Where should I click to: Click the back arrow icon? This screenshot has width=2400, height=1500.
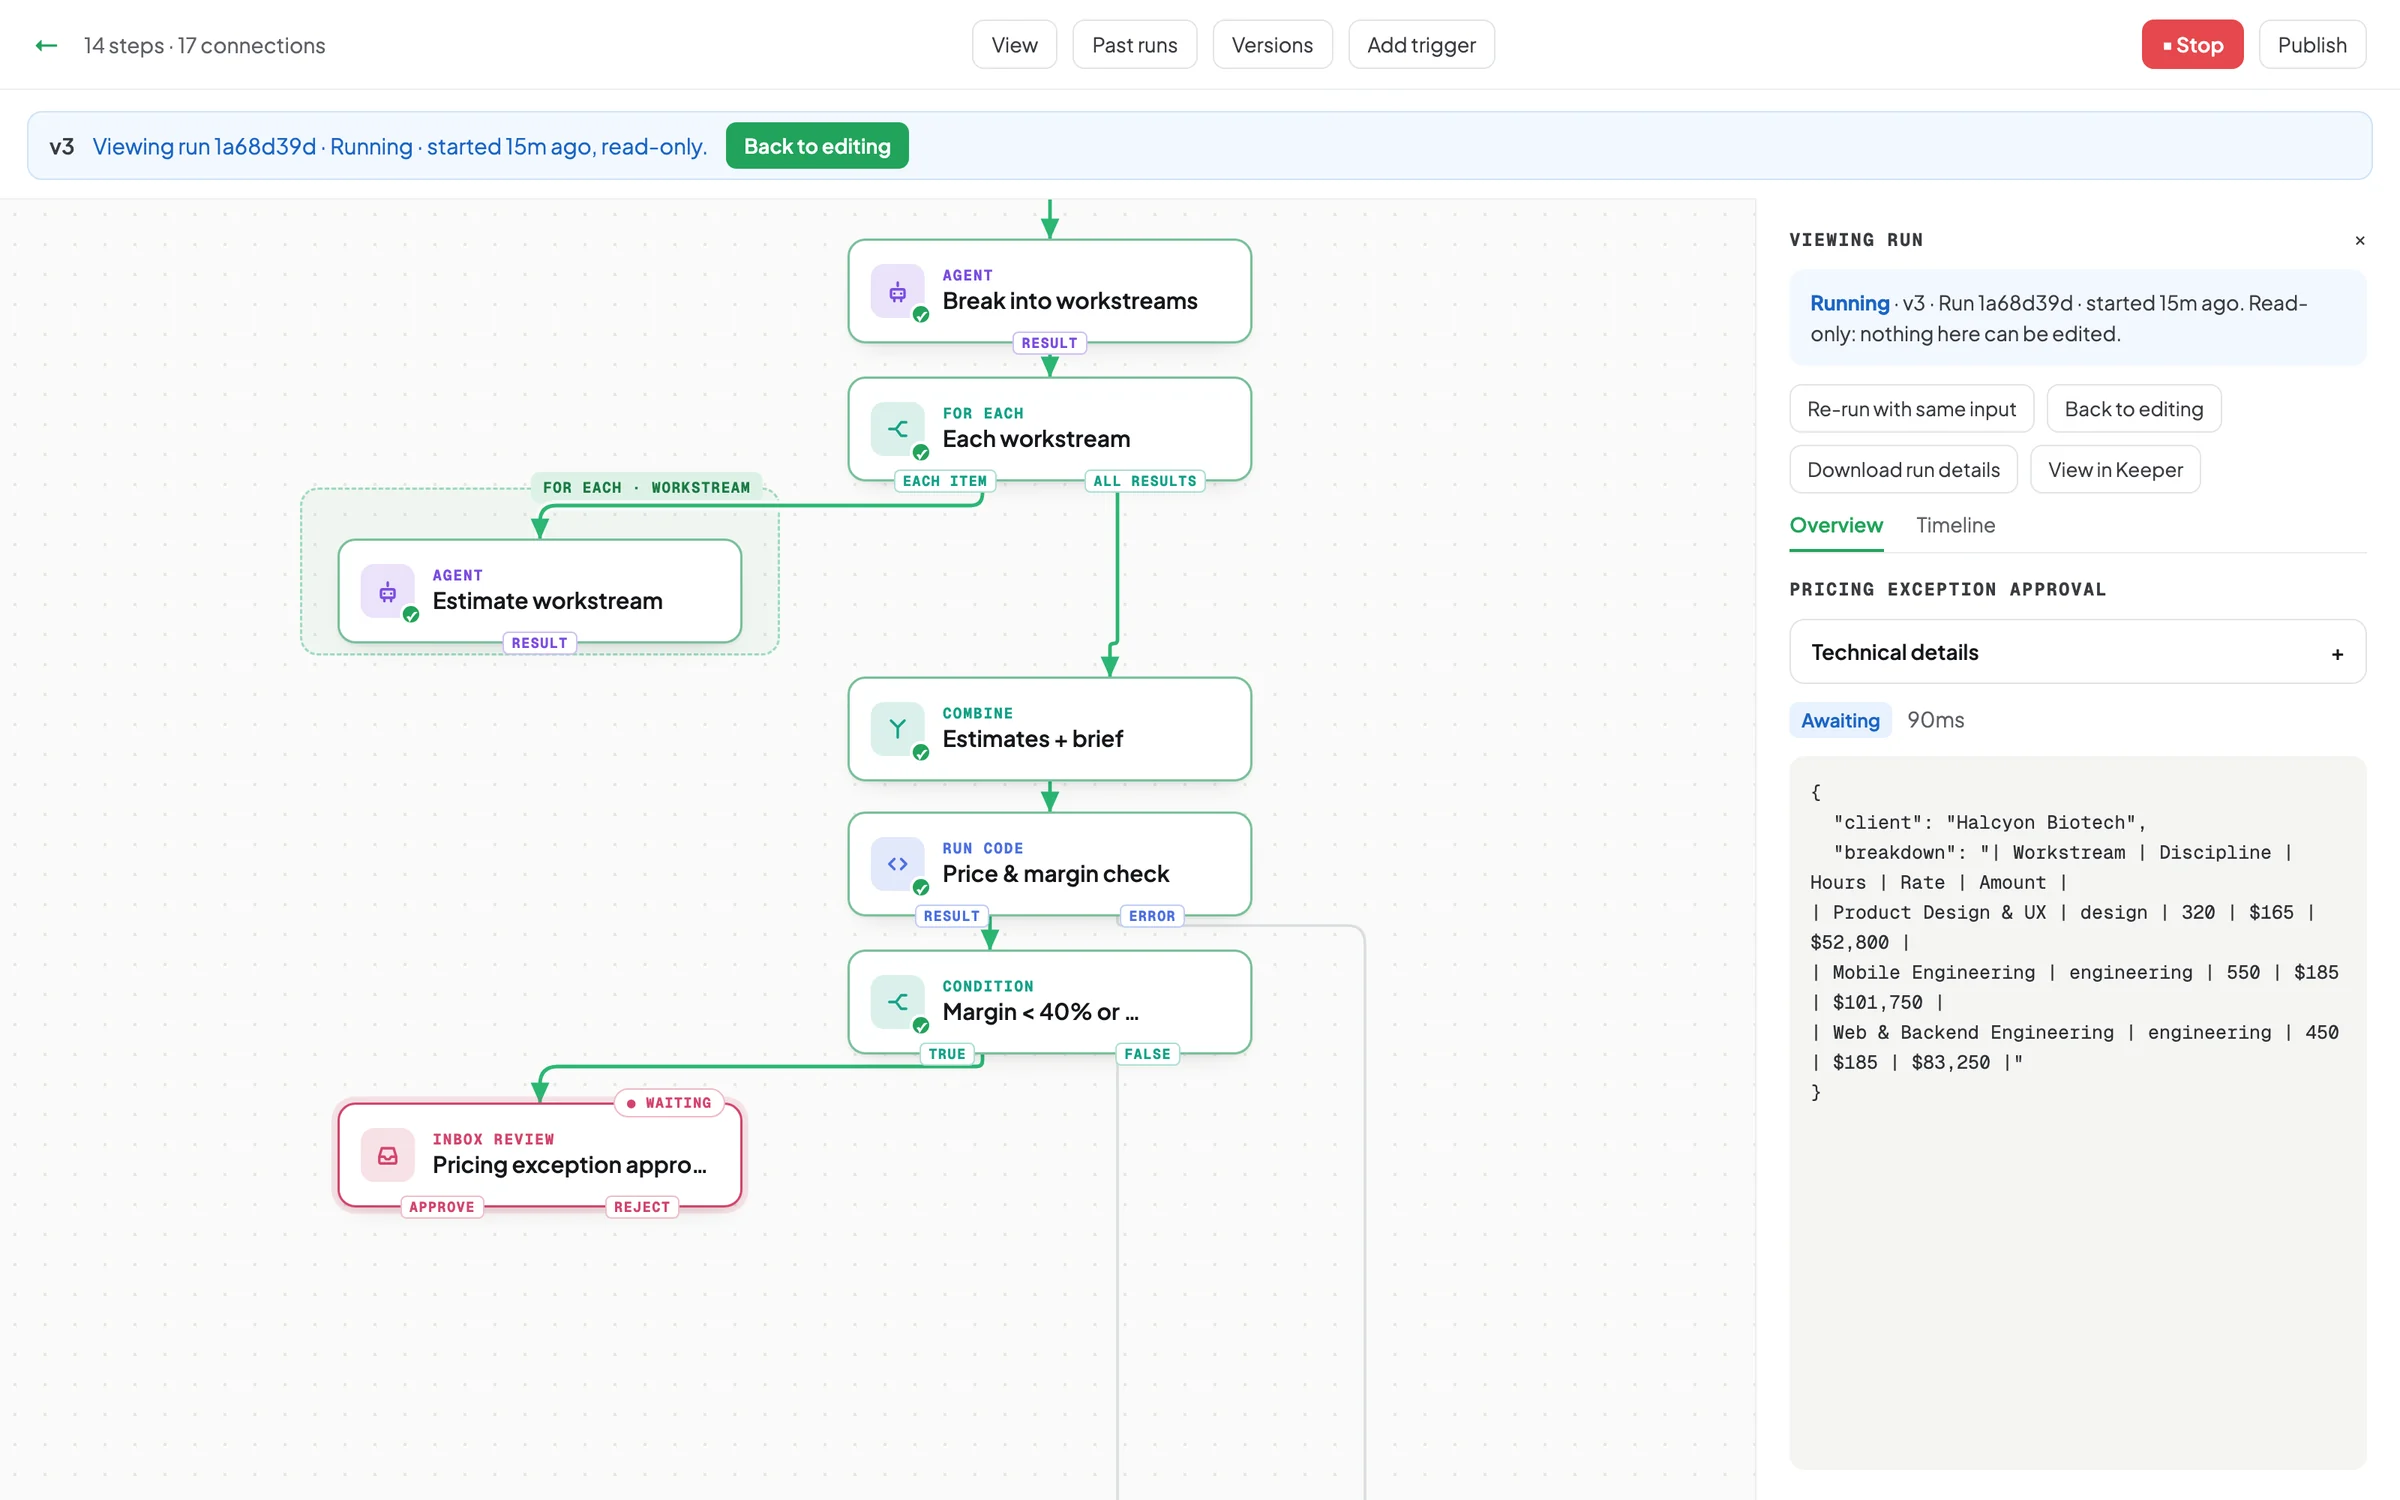[46, 45]
